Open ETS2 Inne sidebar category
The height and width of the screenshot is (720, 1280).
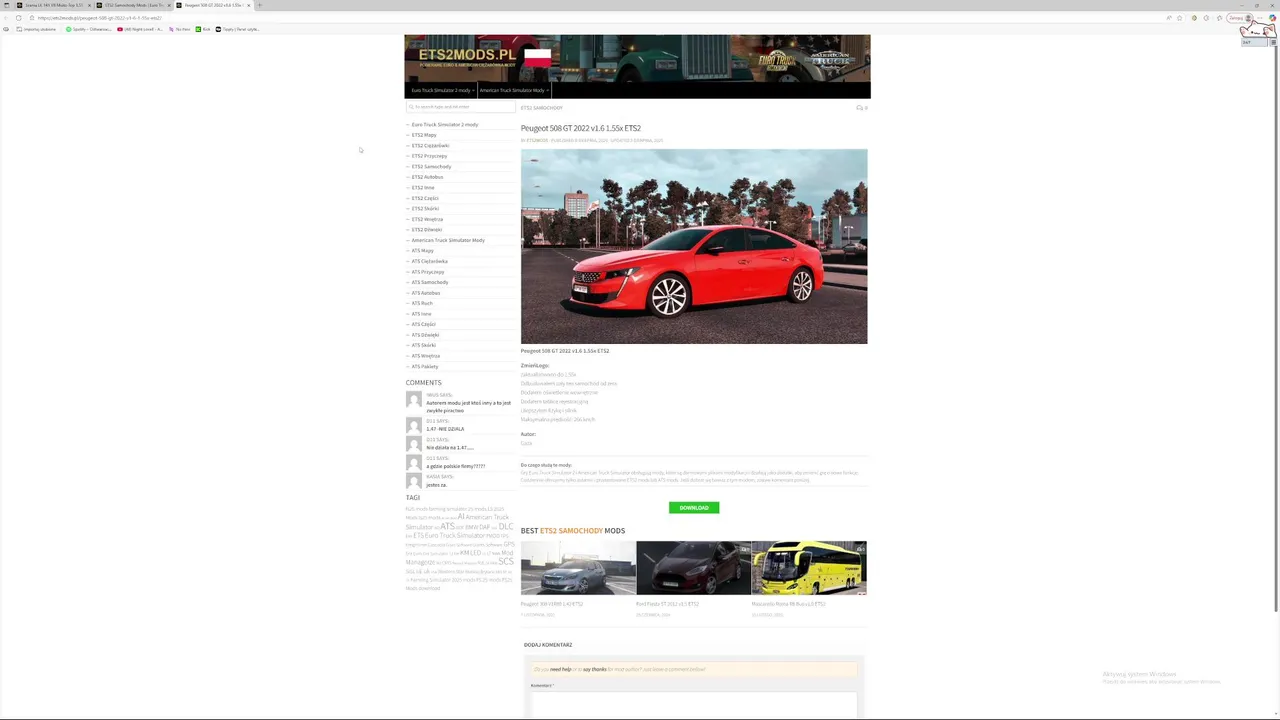coord(423,187)
